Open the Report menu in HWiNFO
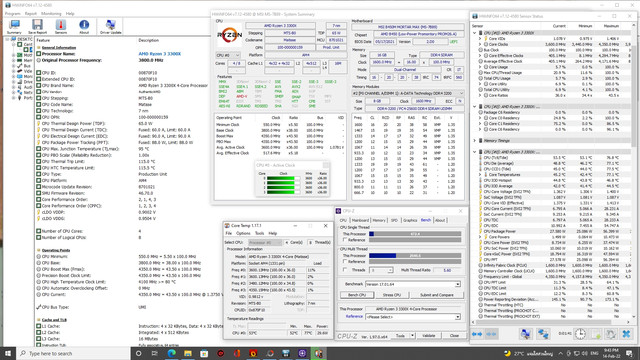640x360 pixels. (31, 13)
